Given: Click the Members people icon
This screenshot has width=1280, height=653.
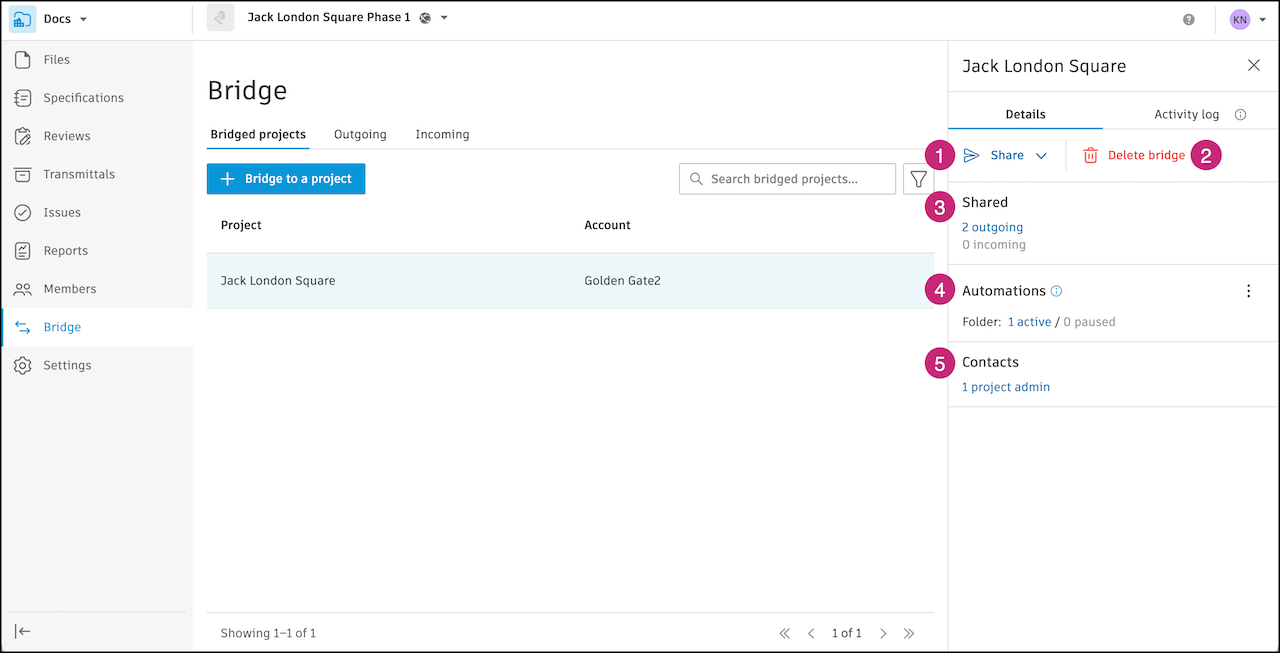Looking at the screenshot, I should pyautogui.click(x=23, y=289).
